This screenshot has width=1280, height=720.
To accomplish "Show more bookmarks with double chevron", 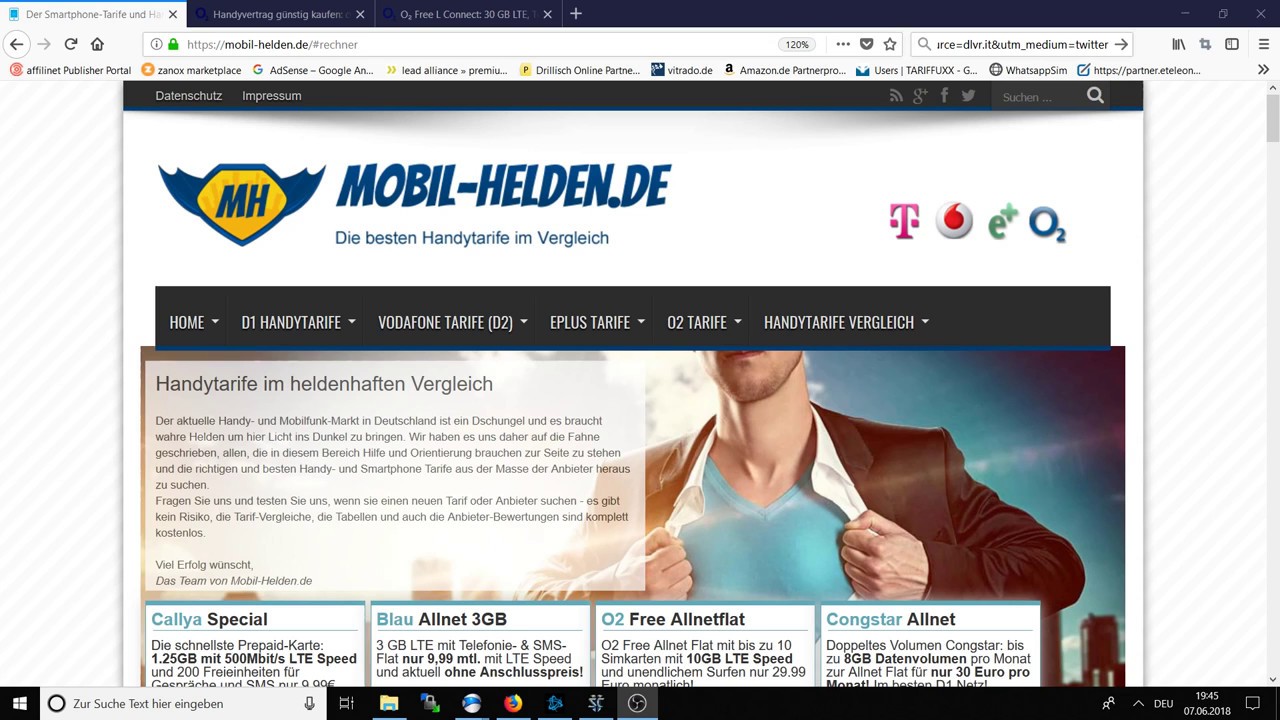I will (1264, 70).
